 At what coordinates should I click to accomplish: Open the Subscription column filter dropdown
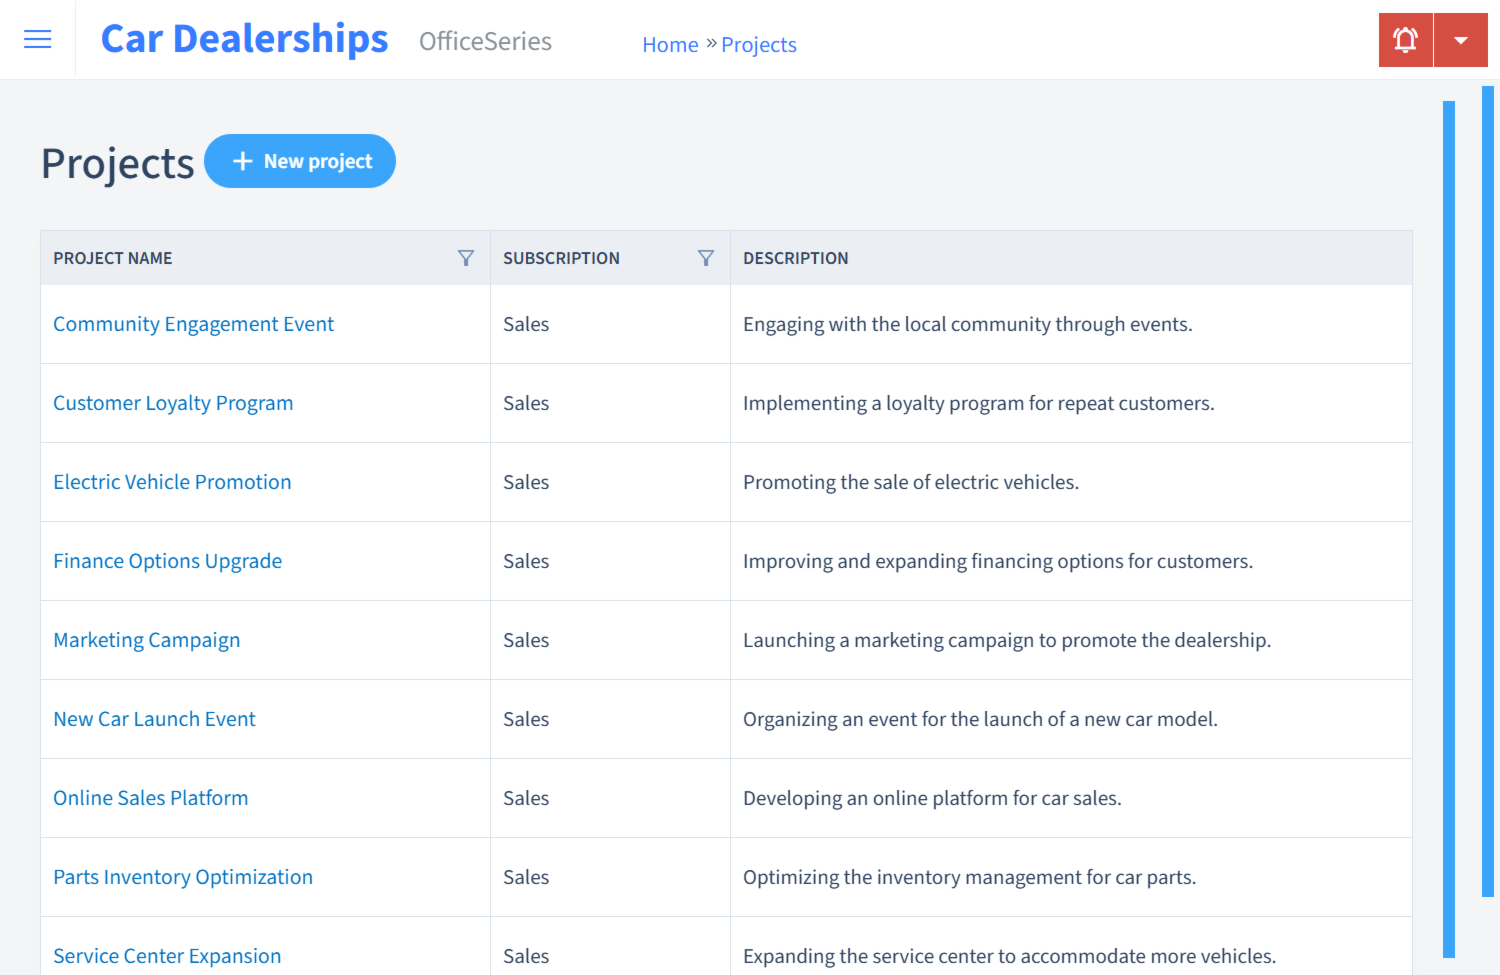(x=706, y=258)
